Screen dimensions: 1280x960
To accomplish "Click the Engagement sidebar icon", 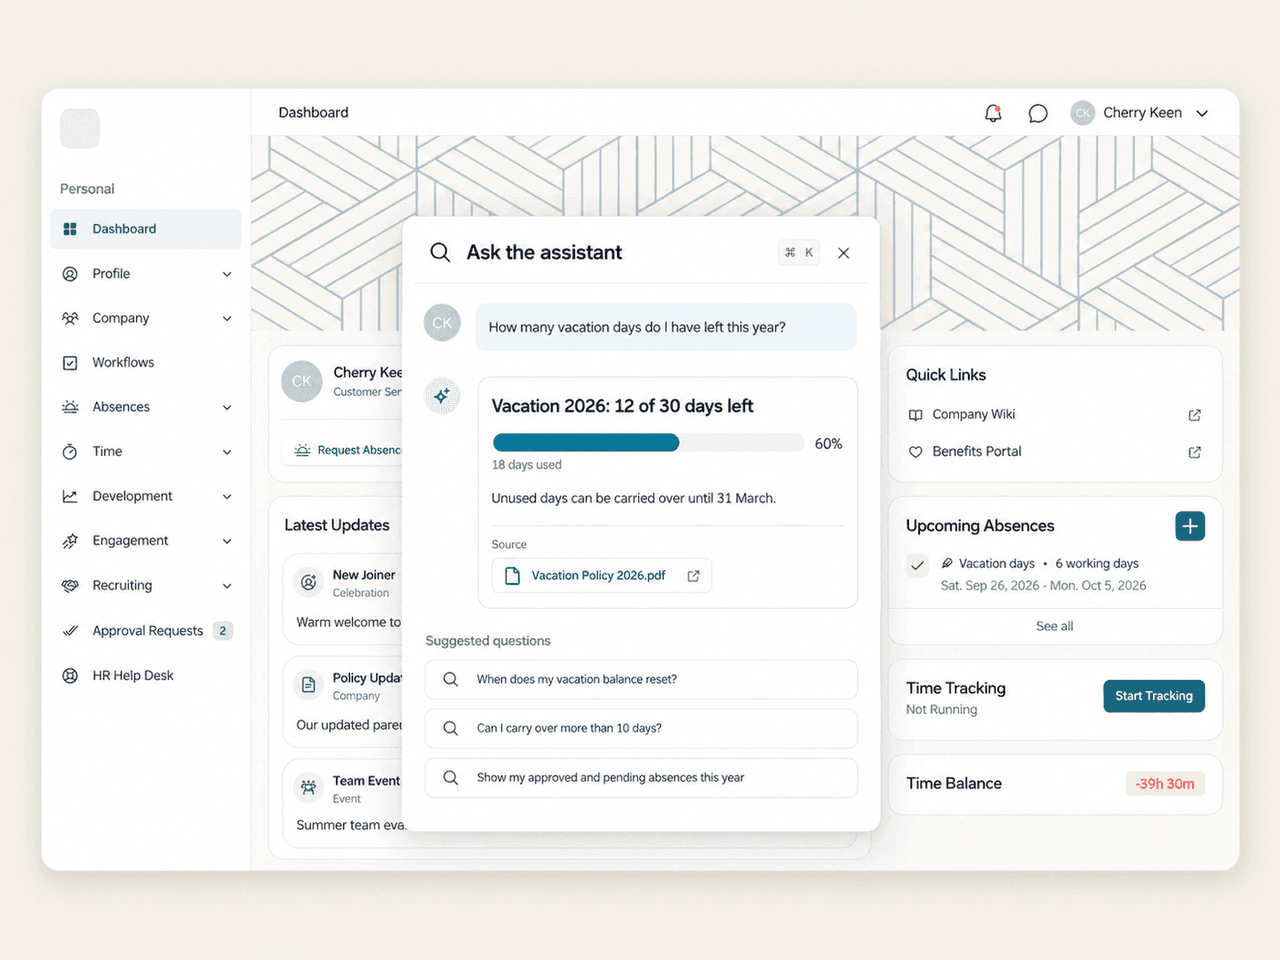I will click(70, 541).
